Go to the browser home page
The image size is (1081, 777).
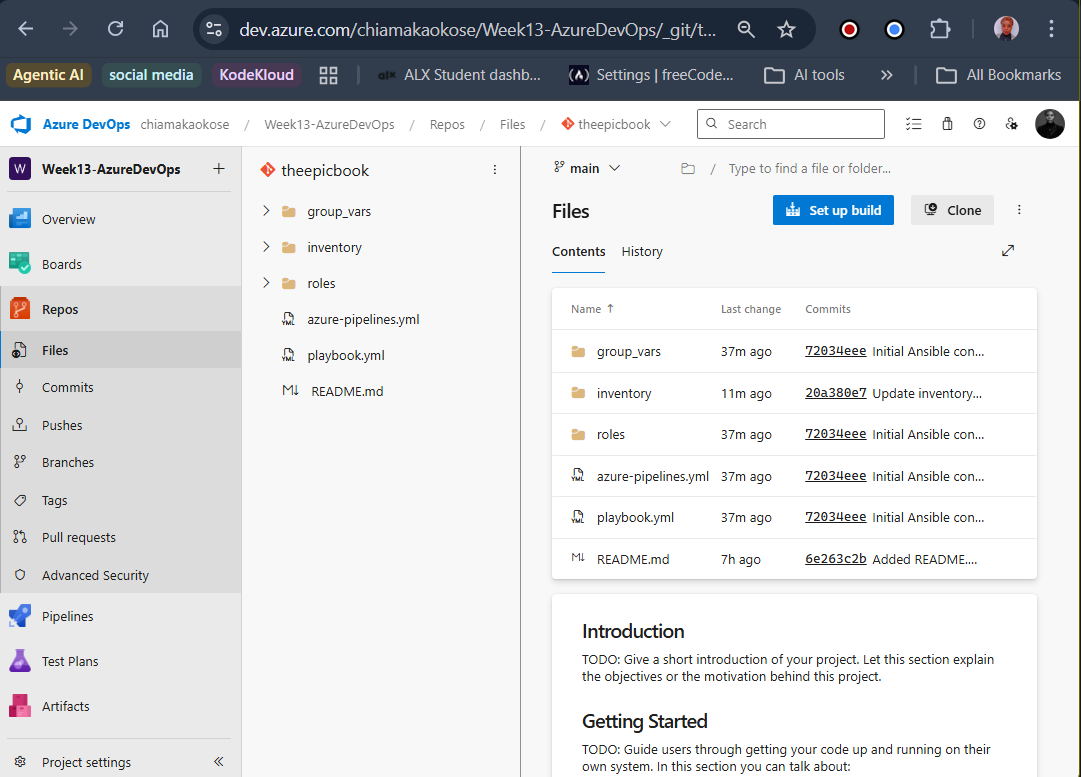point(160,29)
